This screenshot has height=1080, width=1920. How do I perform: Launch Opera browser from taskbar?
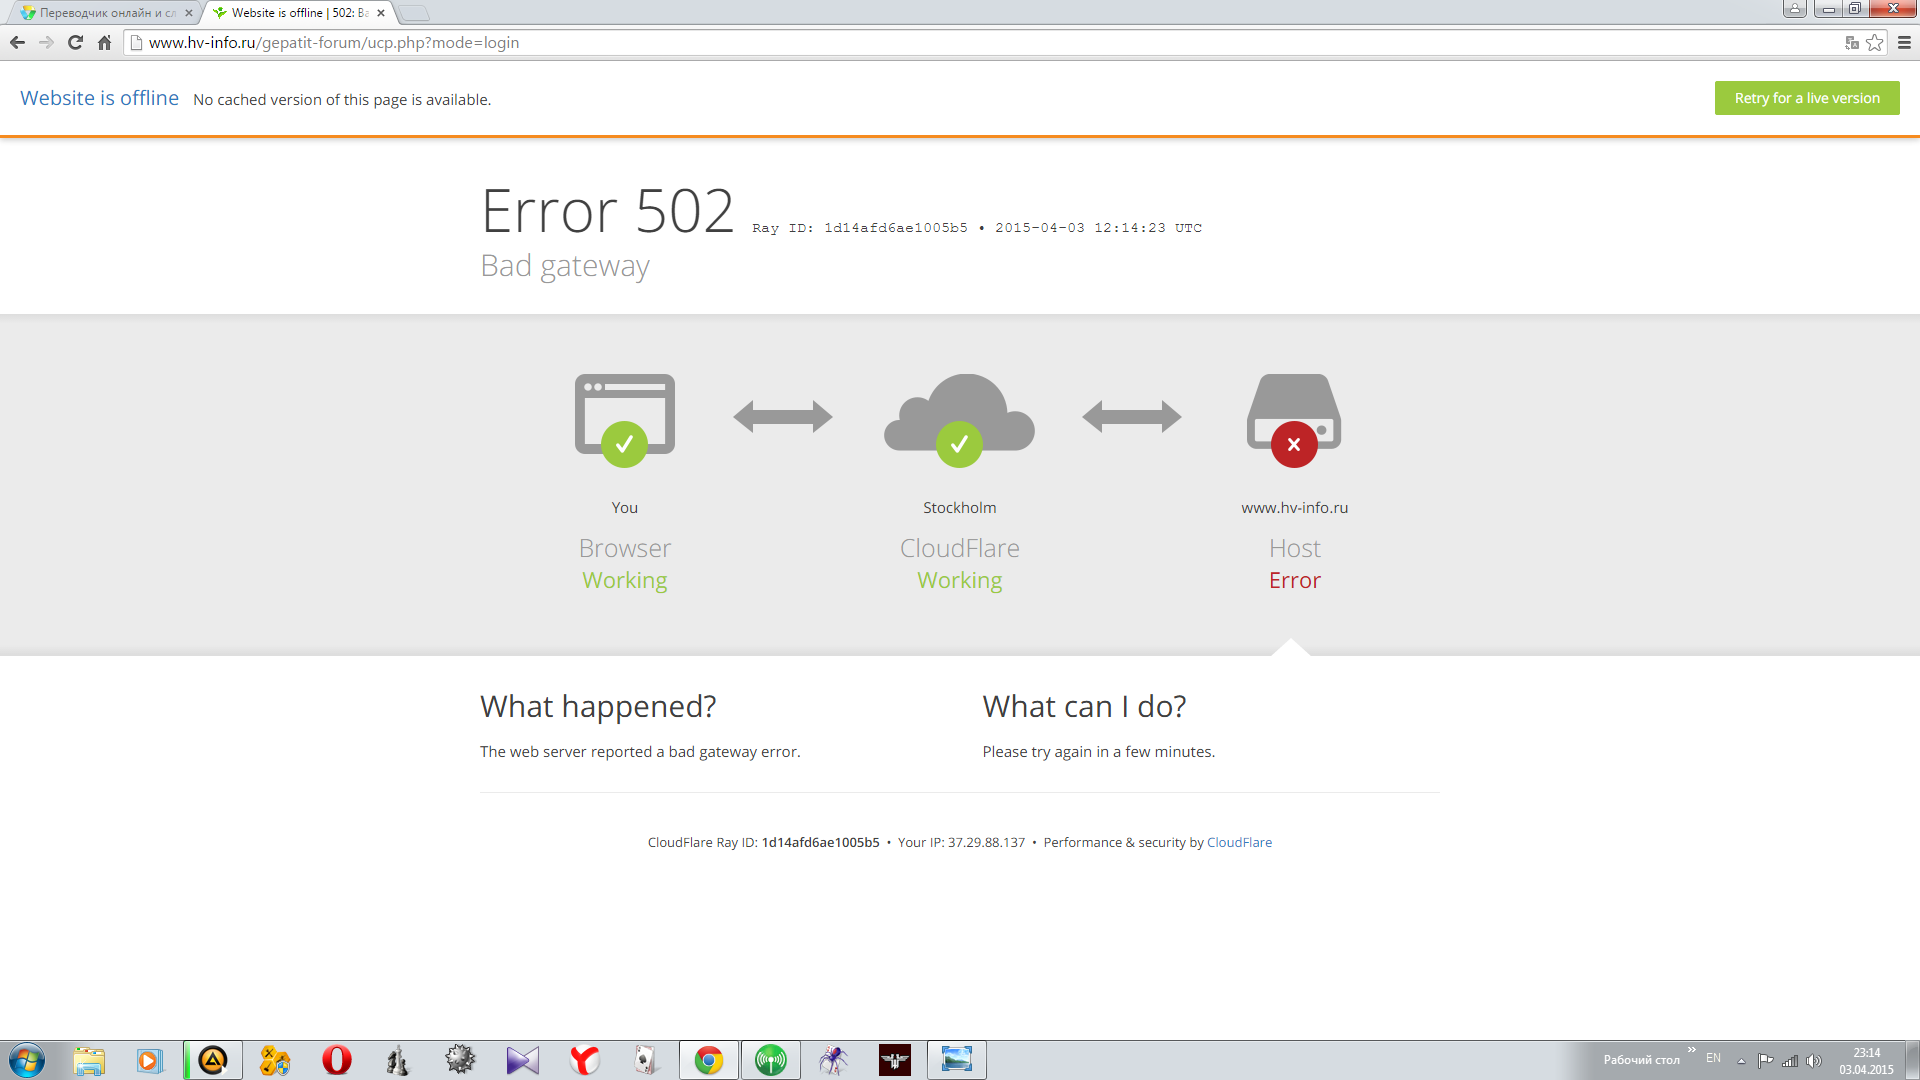click(x=337, y=1060)
